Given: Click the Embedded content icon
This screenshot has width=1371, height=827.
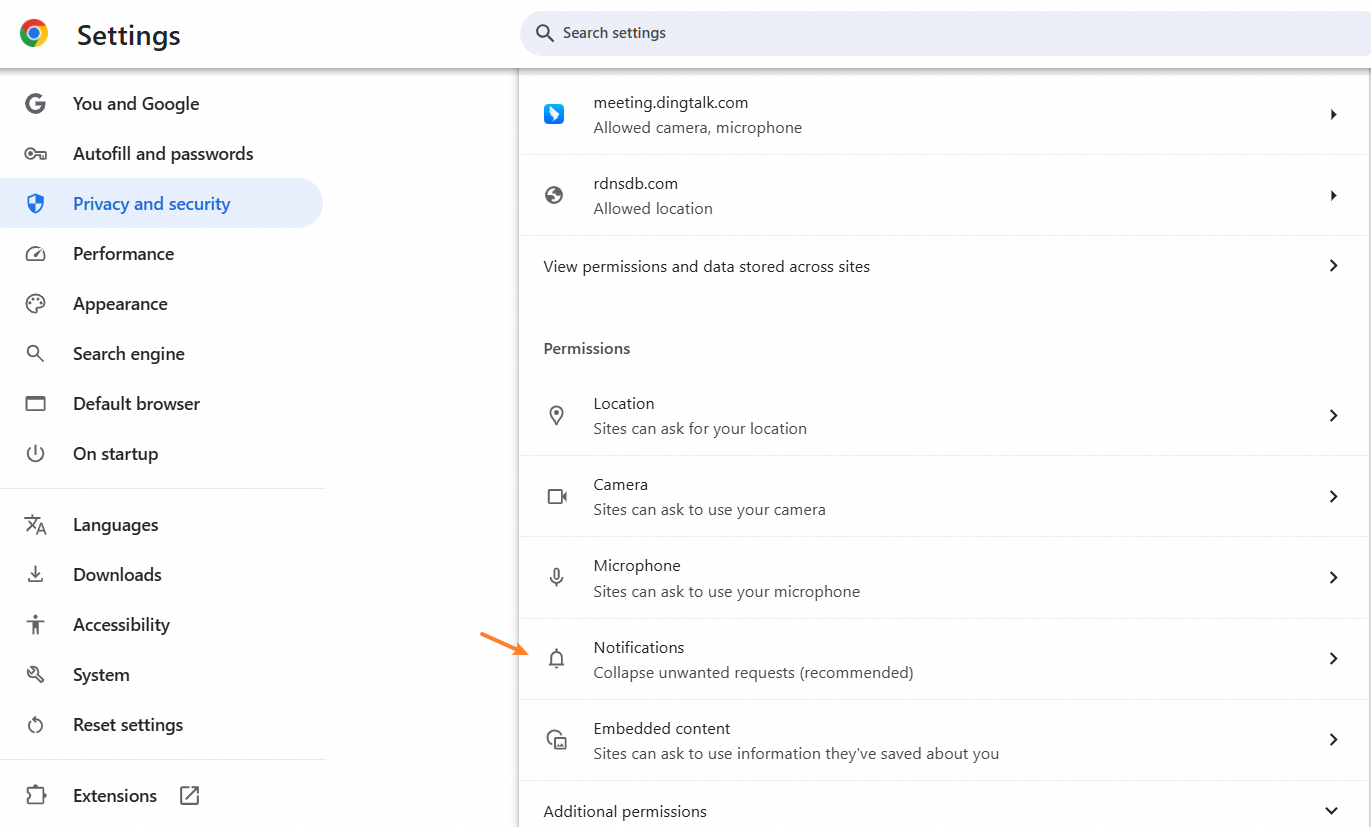Looking at the screenshot, I should (557, 740).
